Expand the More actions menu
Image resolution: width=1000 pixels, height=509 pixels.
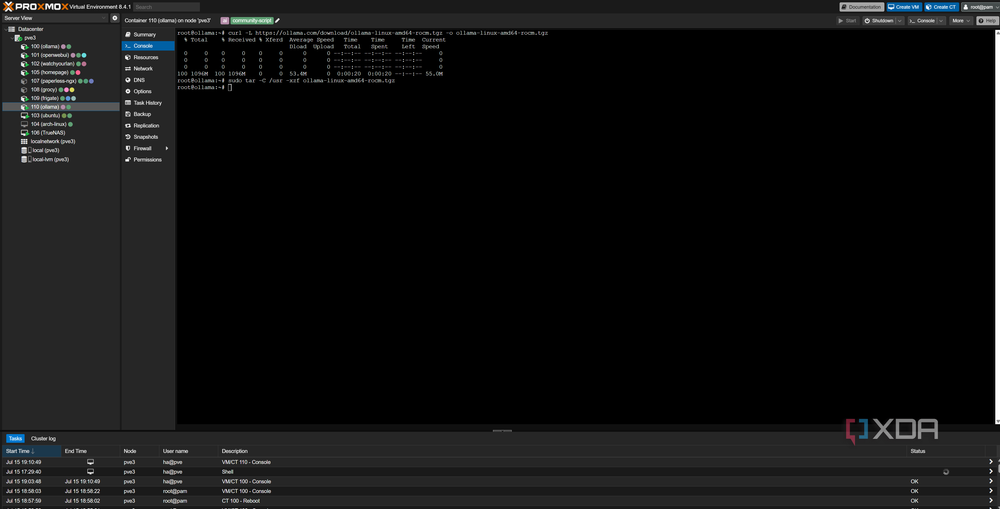click(960, 20)
